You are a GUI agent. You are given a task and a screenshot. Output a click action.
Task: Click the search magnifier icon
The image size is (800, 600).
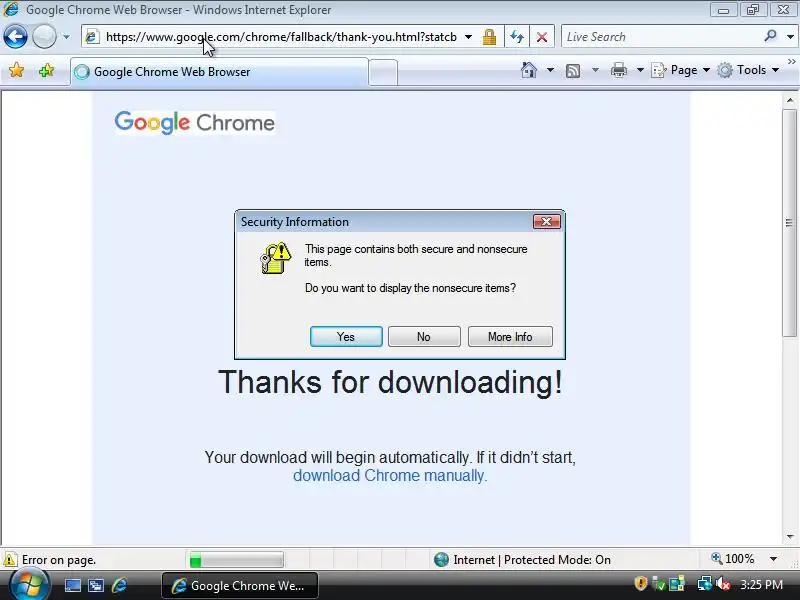coord(770,36)
